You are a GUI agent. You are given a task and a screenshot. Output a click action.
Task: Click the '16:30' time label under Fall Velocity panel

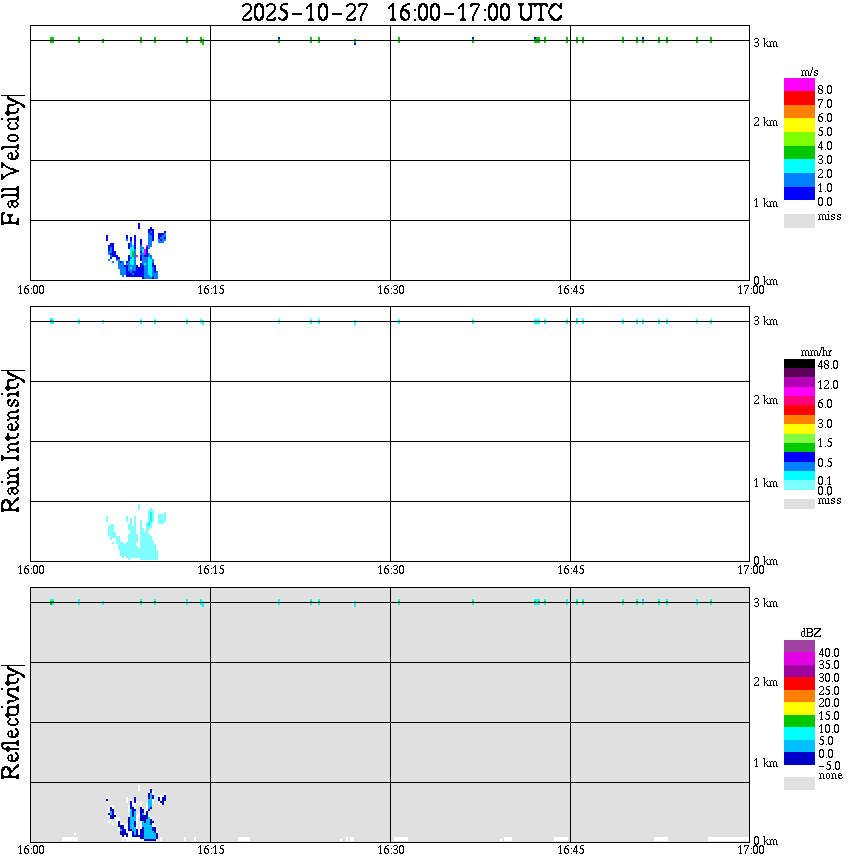(391, 290)
